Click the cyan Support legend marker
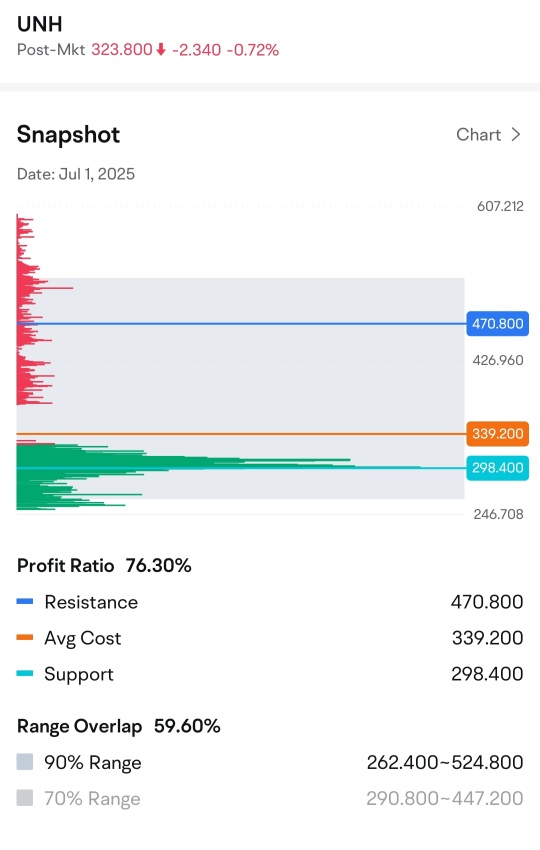 25,673
